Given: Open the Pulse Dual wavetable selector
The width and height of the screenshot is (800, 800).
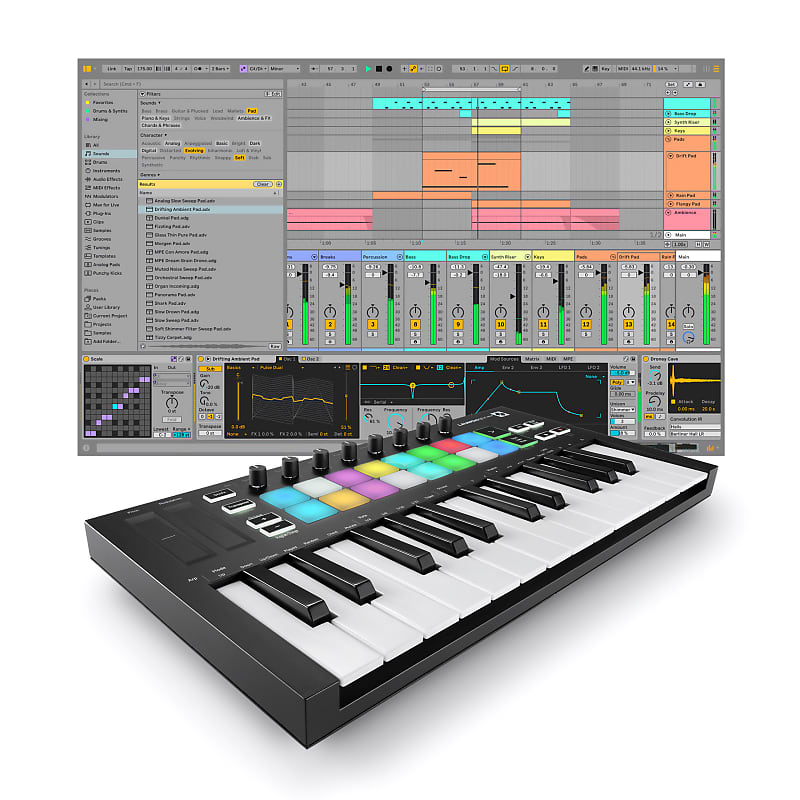Looking at the screenshot, I should (270, 369).
